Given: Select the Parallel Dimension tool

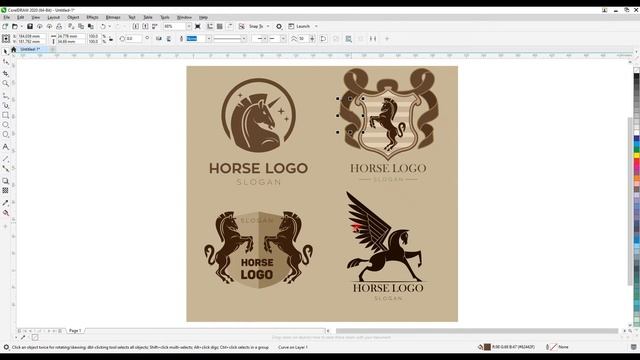Looking at the screenshot, I should click(x=5, y=159).
